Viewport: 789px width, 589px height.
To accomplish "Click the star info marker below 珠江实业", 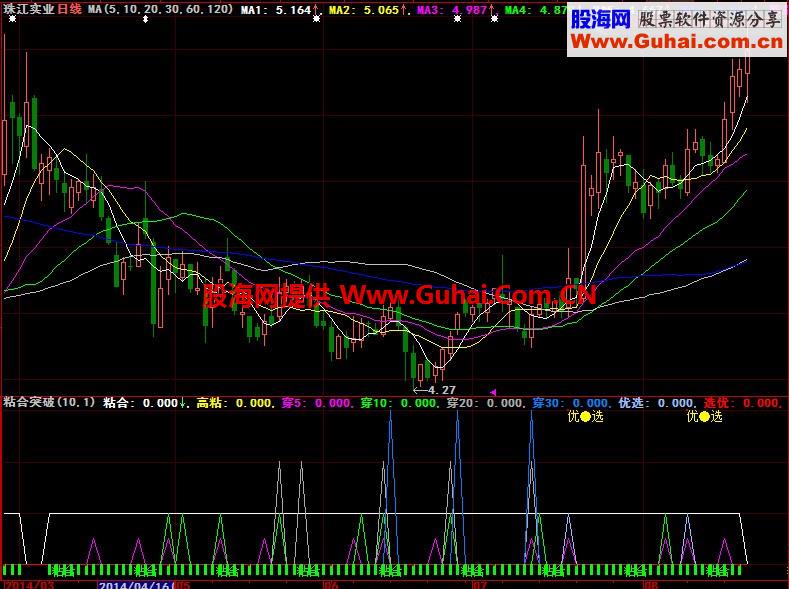I will pos(12,19).
